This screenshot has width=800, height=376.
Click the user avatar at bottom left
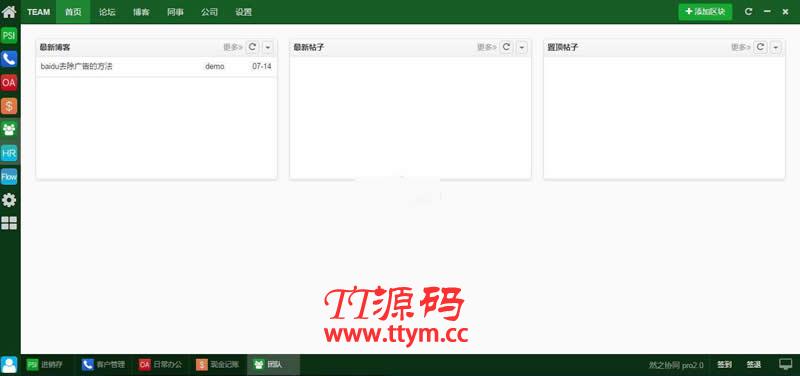click(9, 364)
